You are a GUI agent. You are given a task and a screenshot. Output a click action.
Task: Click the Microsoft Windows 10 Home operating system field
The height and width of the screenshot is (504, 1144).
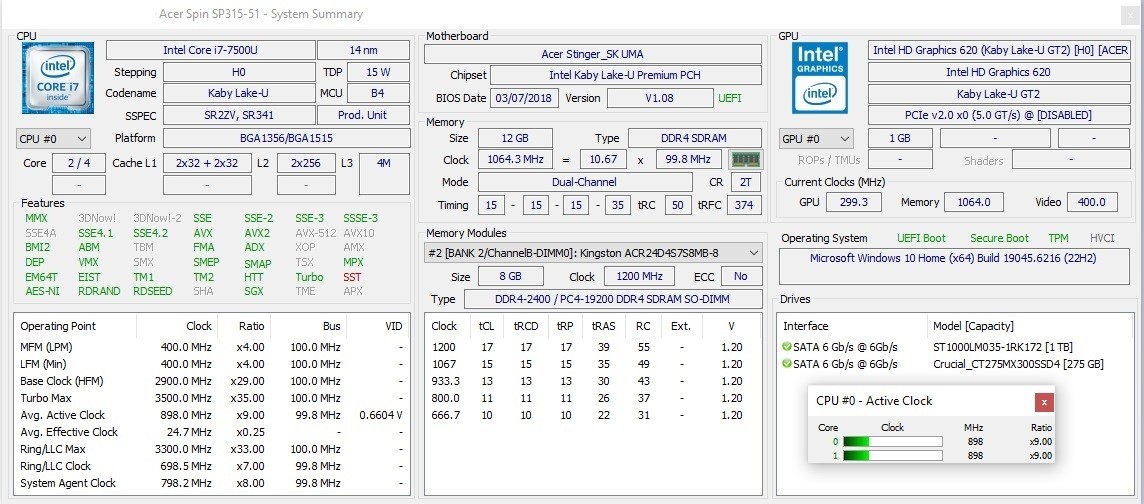coord(953,265)
